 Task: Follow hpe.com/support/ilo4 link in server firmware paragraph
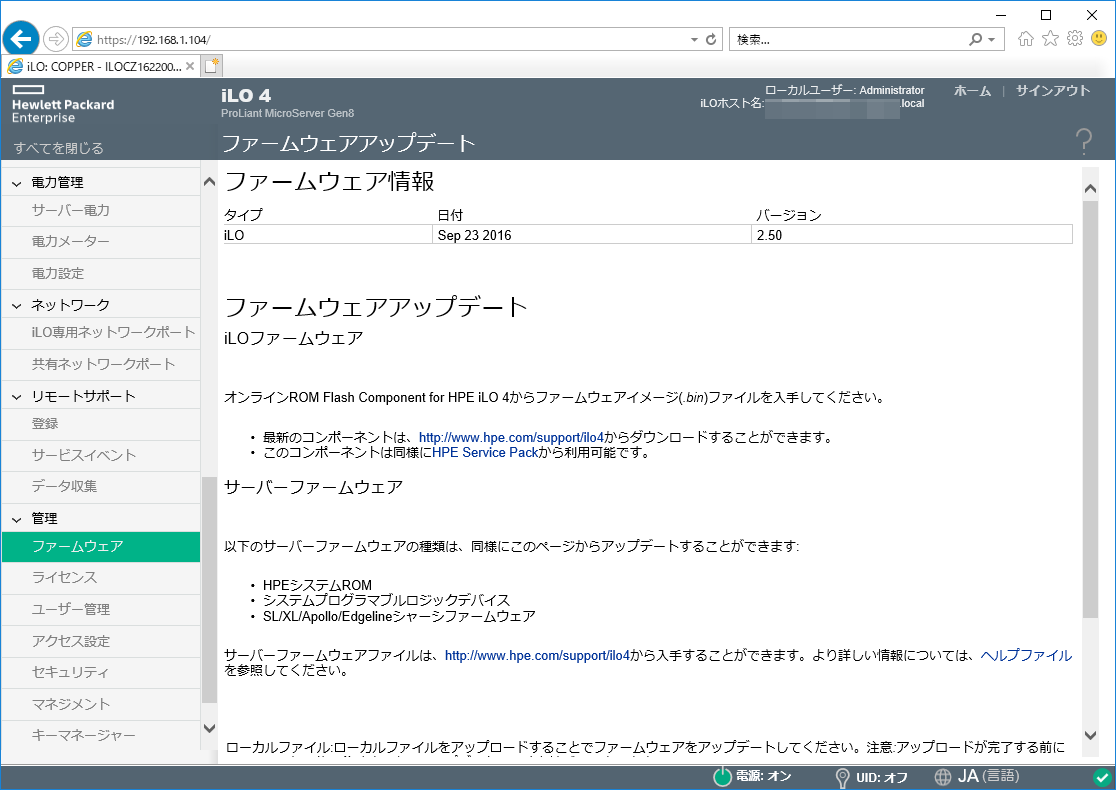(537, 655)
